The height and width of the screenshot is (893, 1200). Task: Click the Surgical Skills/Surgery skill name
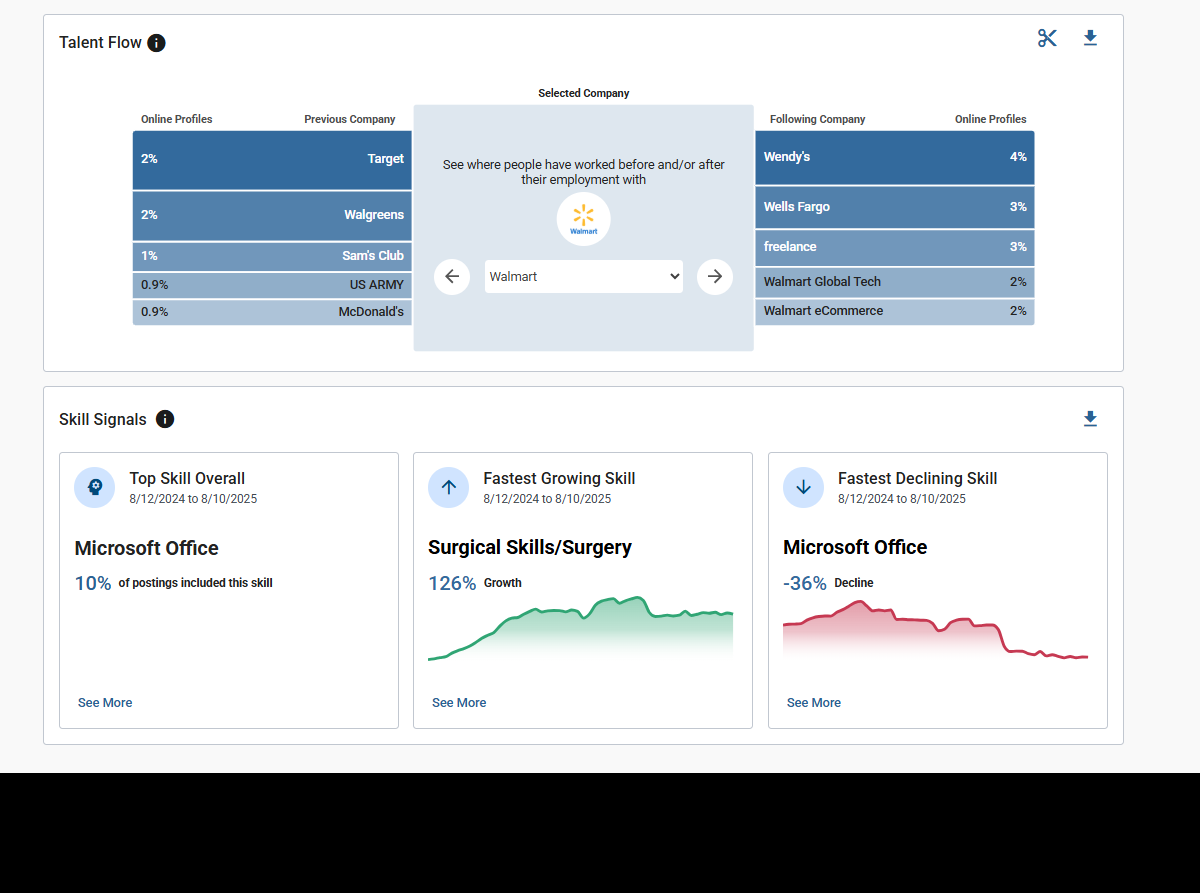(530, 547)
